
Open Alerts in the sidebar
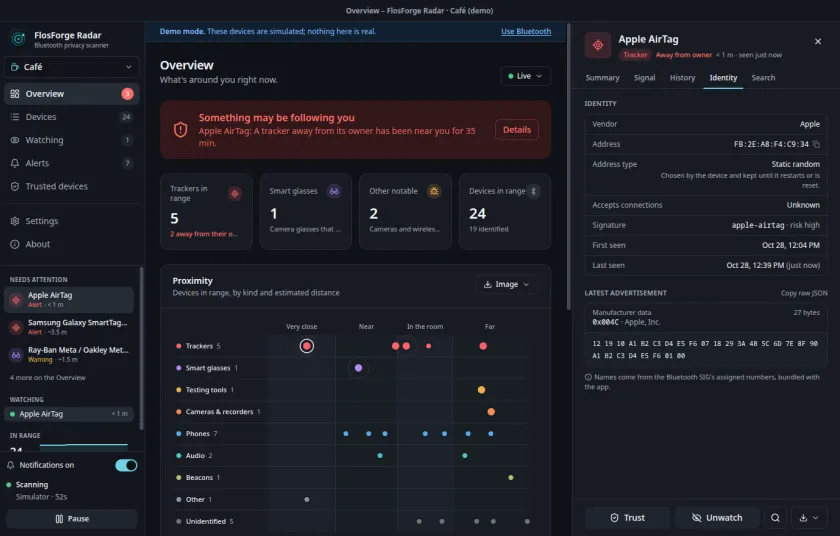[72, 163]
